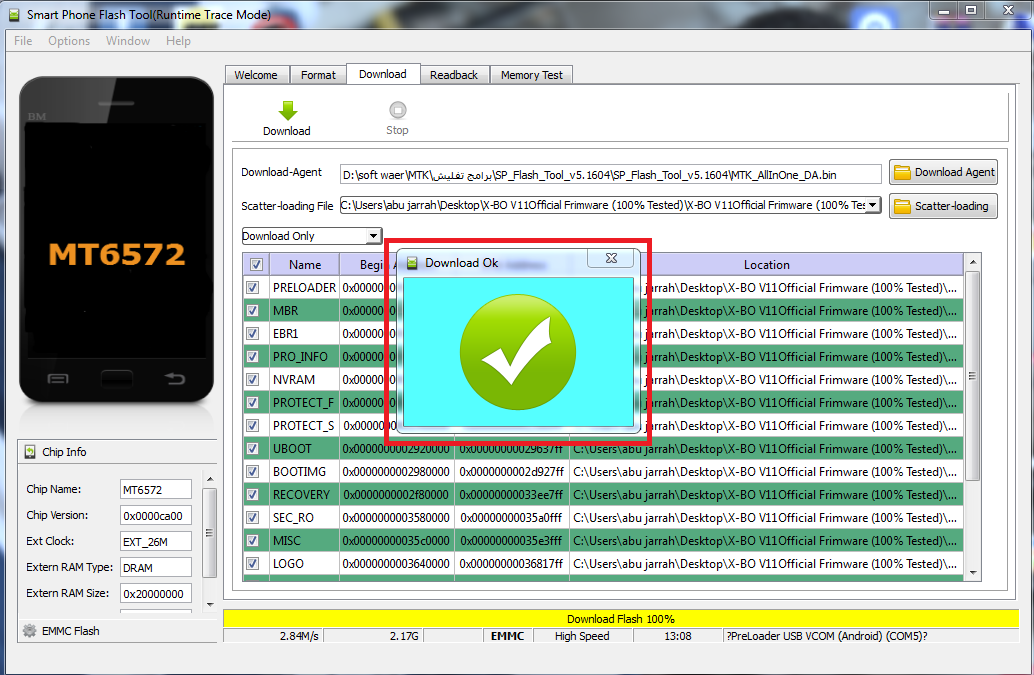Click the partition table vertical scrollbar thumb
1034x675 pixels.
click(973, 376)
